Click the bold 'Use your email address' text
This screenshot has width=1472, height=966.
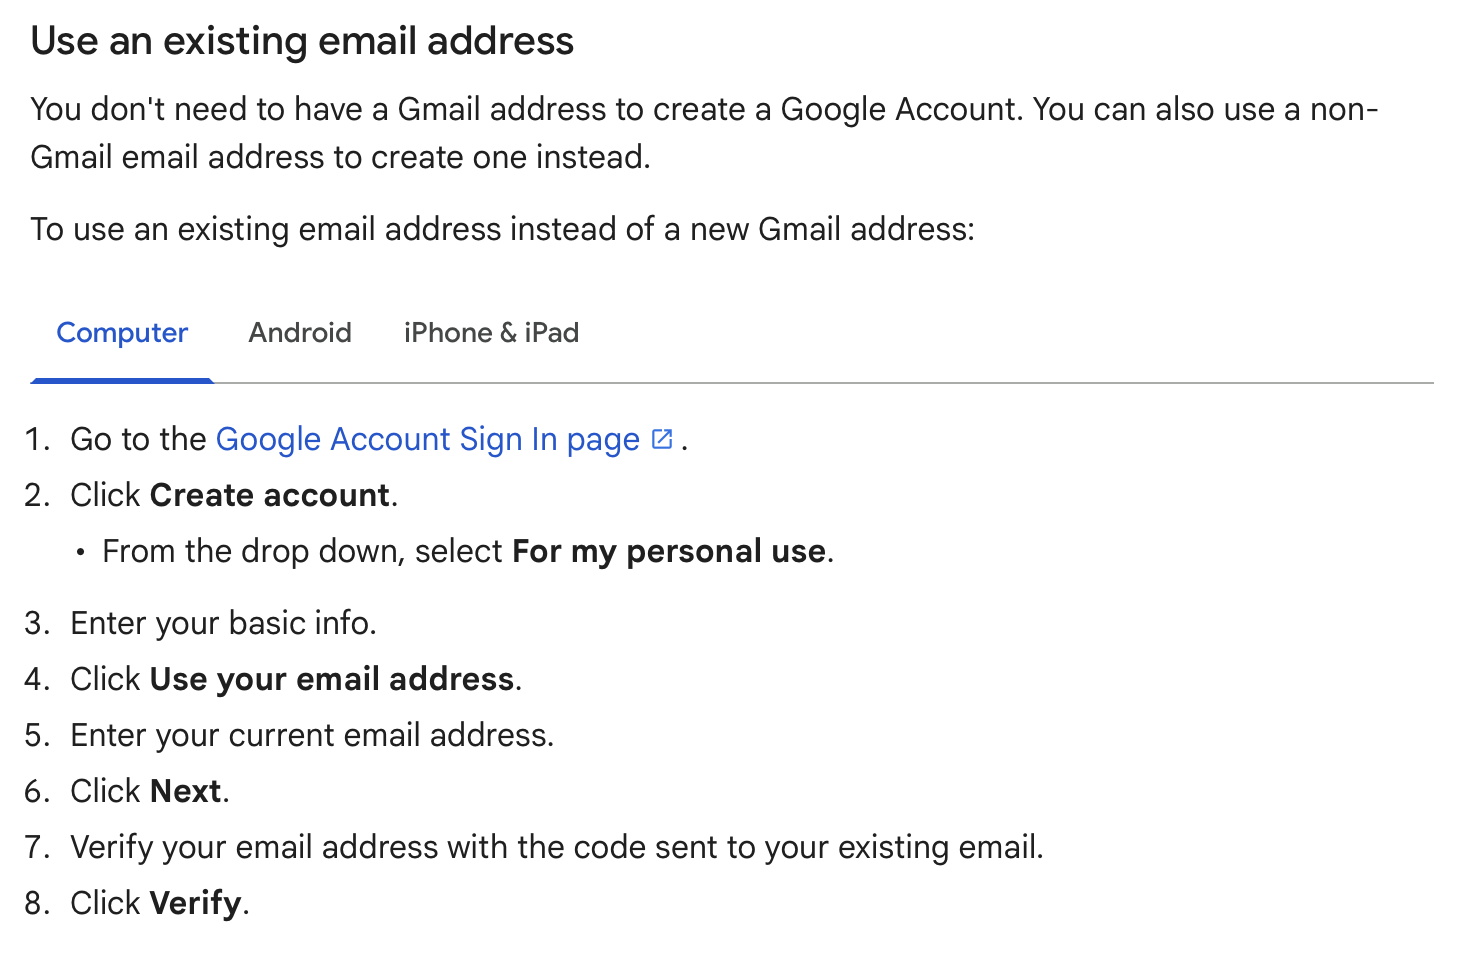(x=332, y=680)
